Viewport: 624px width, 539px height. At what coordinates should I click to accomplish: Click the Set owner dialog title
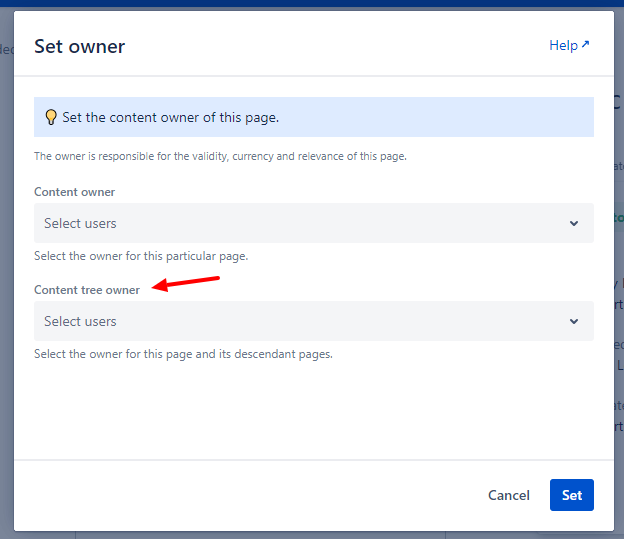pos(80,47)
